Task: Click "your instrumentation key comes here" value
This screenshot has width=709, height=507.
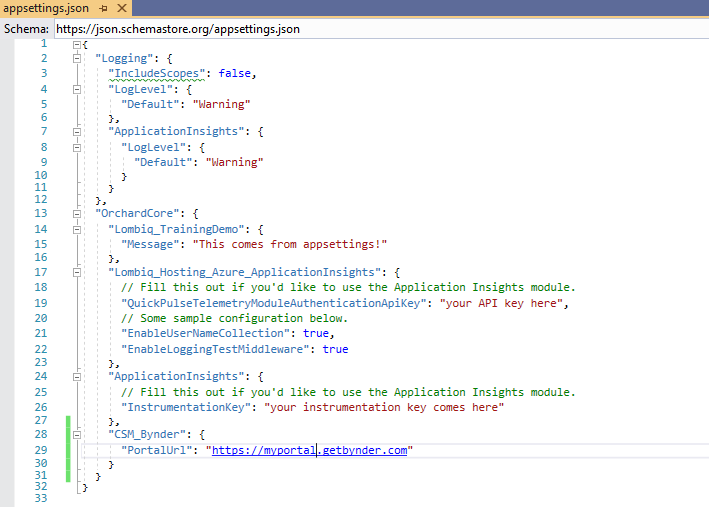Action: [x=384, y=407]
